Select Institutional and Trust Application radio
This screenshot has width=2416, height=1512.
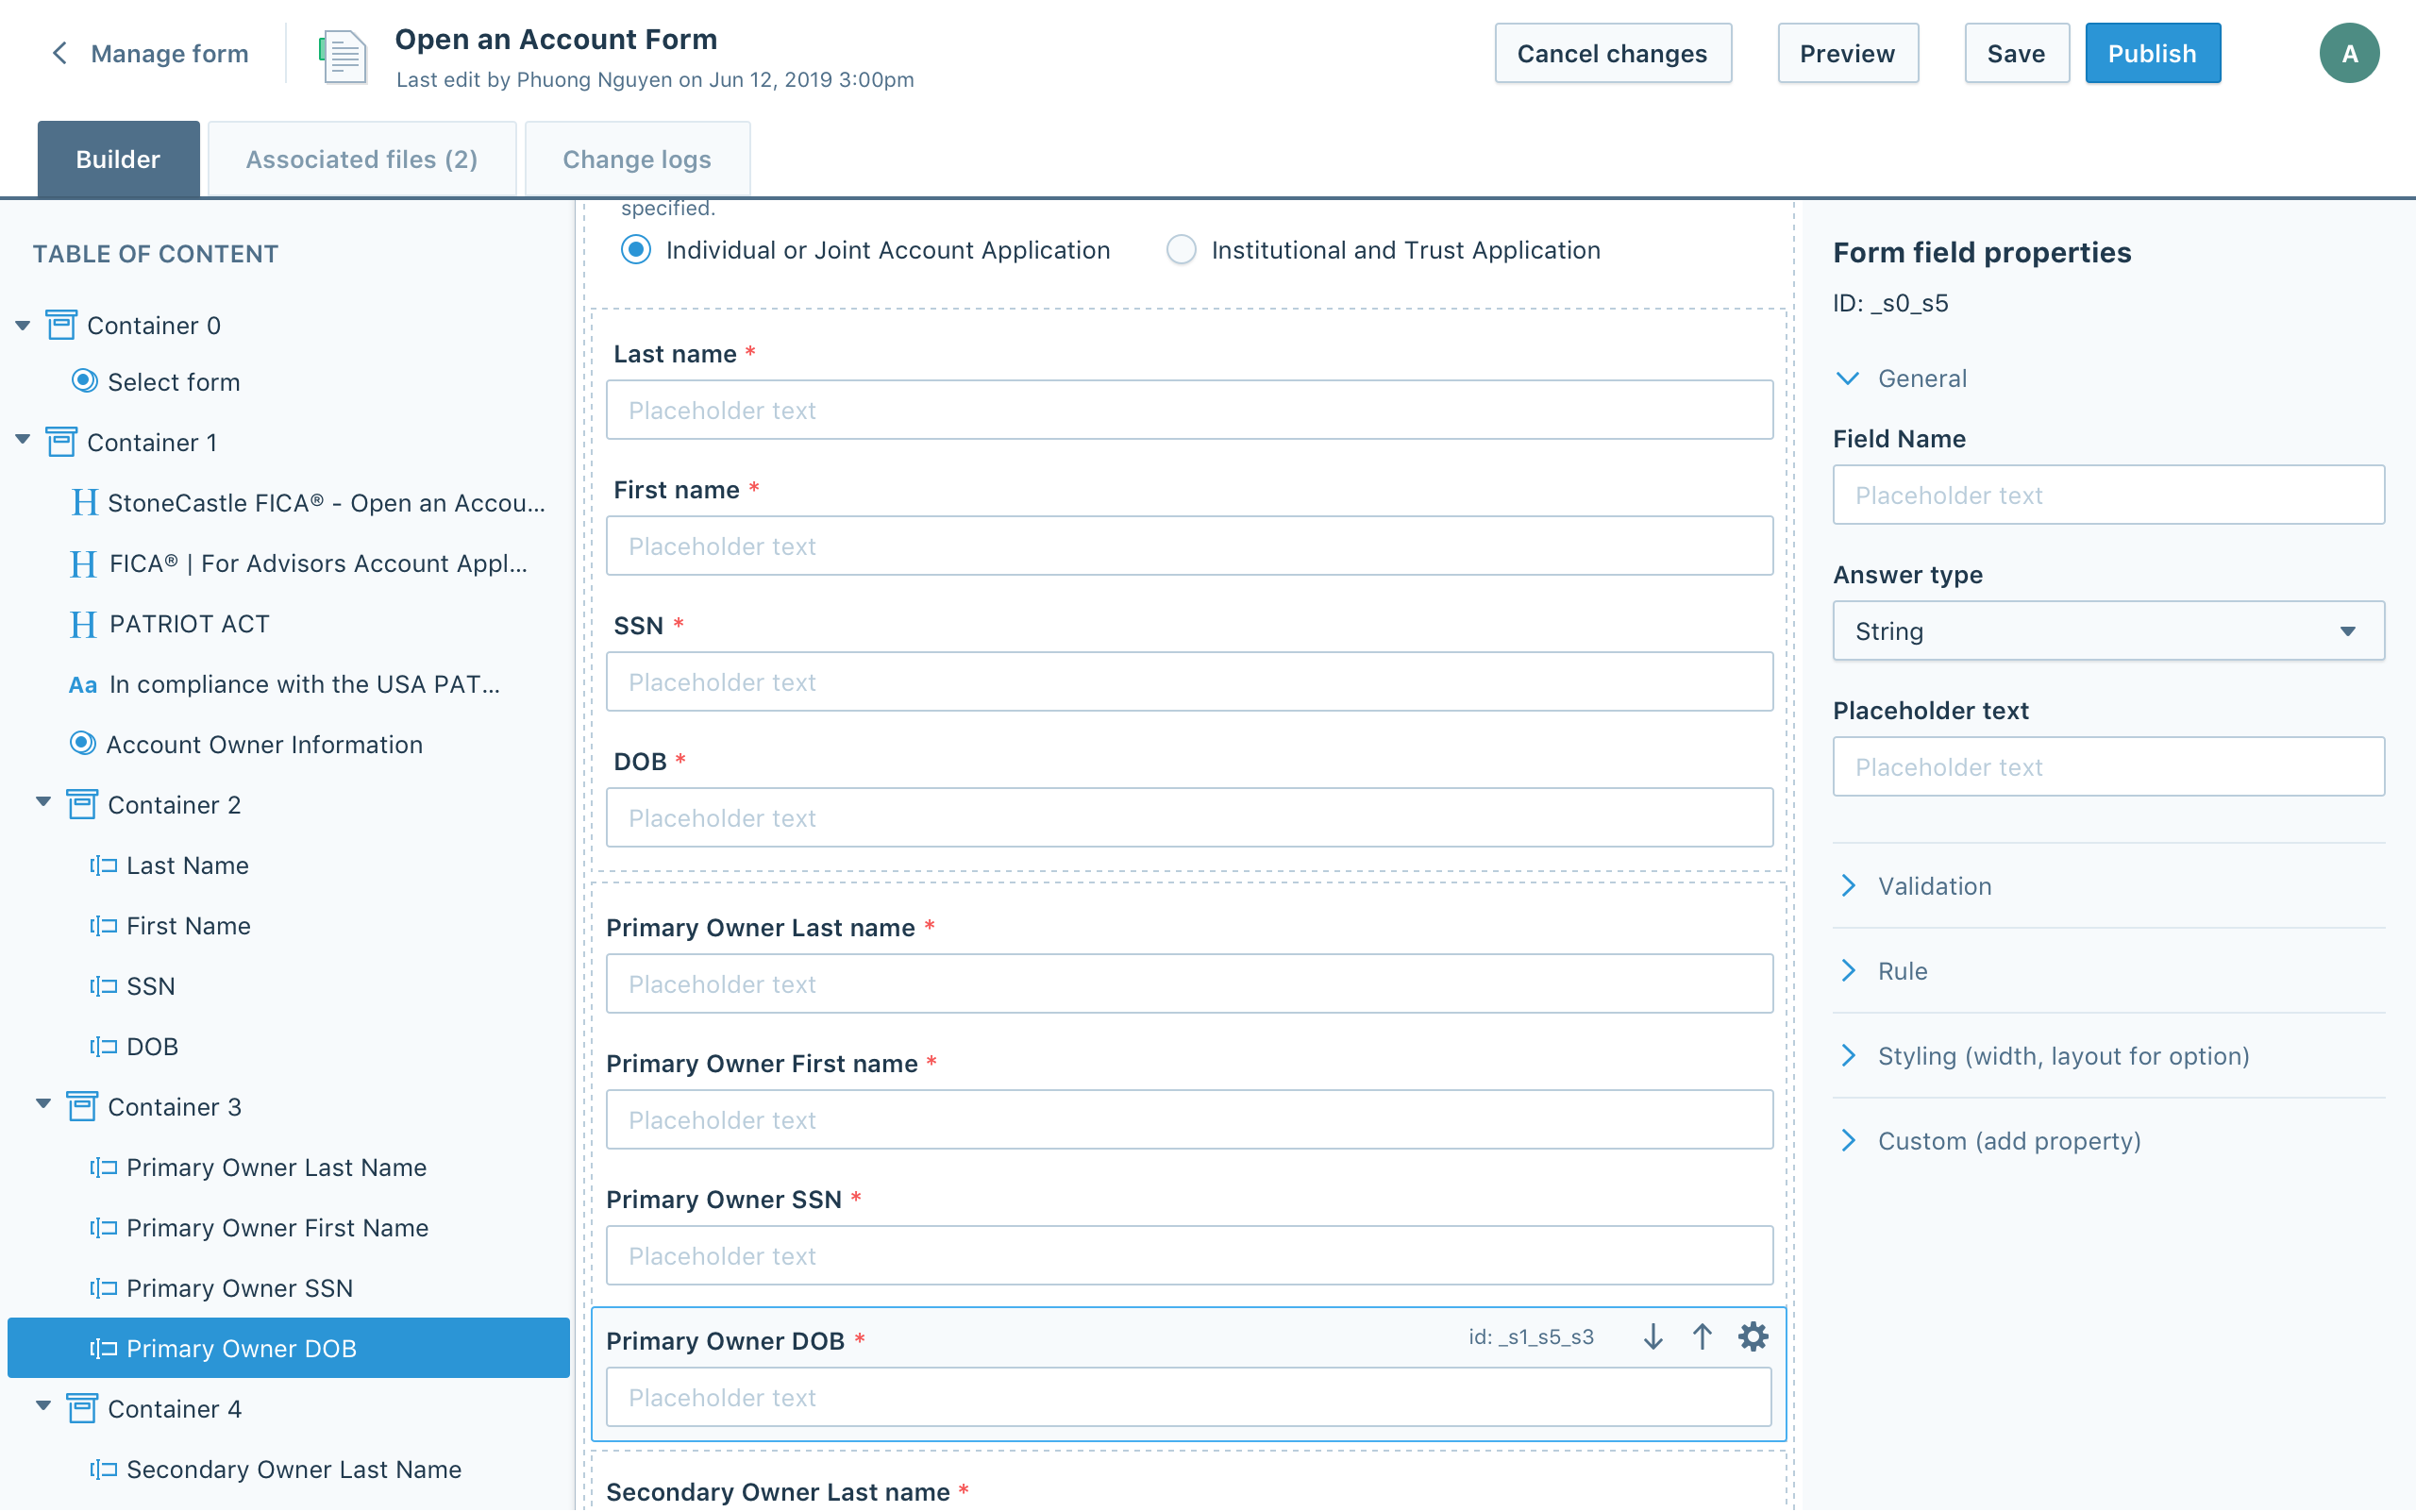[x=1181, y=250]
